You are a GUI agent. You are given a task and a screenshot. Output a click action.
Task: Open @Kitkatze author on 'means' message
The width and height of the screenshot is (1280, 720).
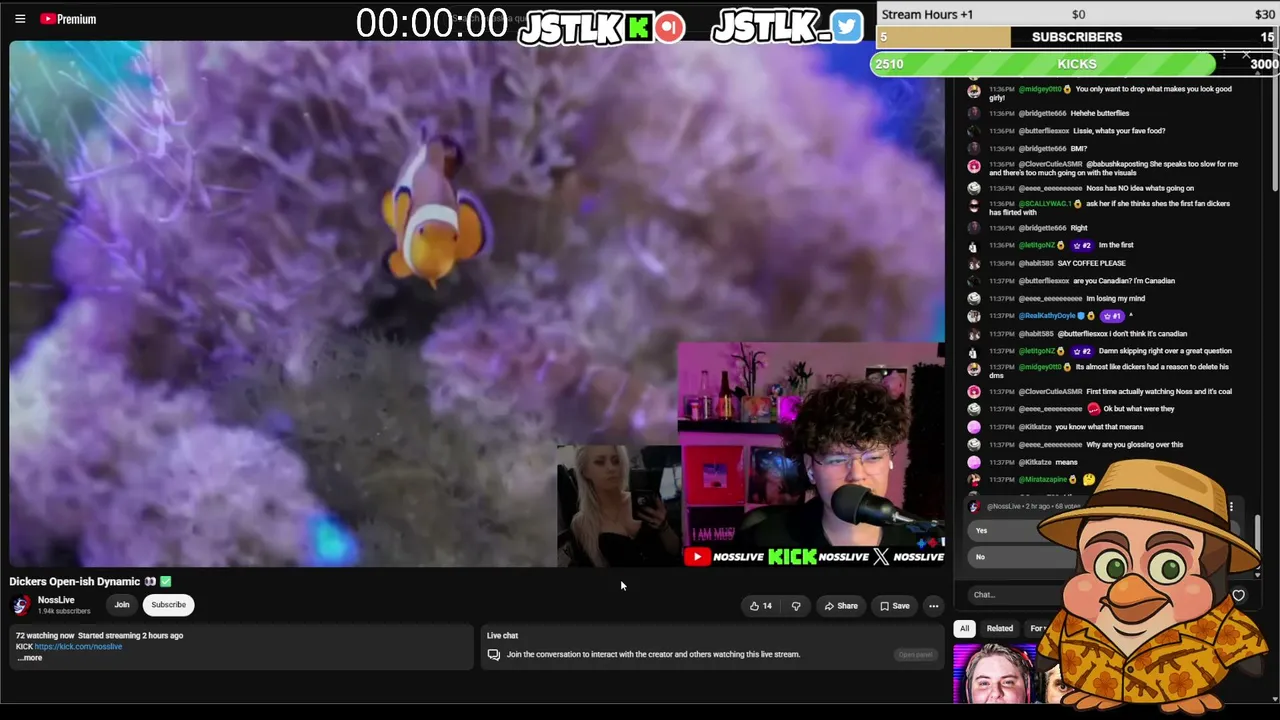(1035, 462)
